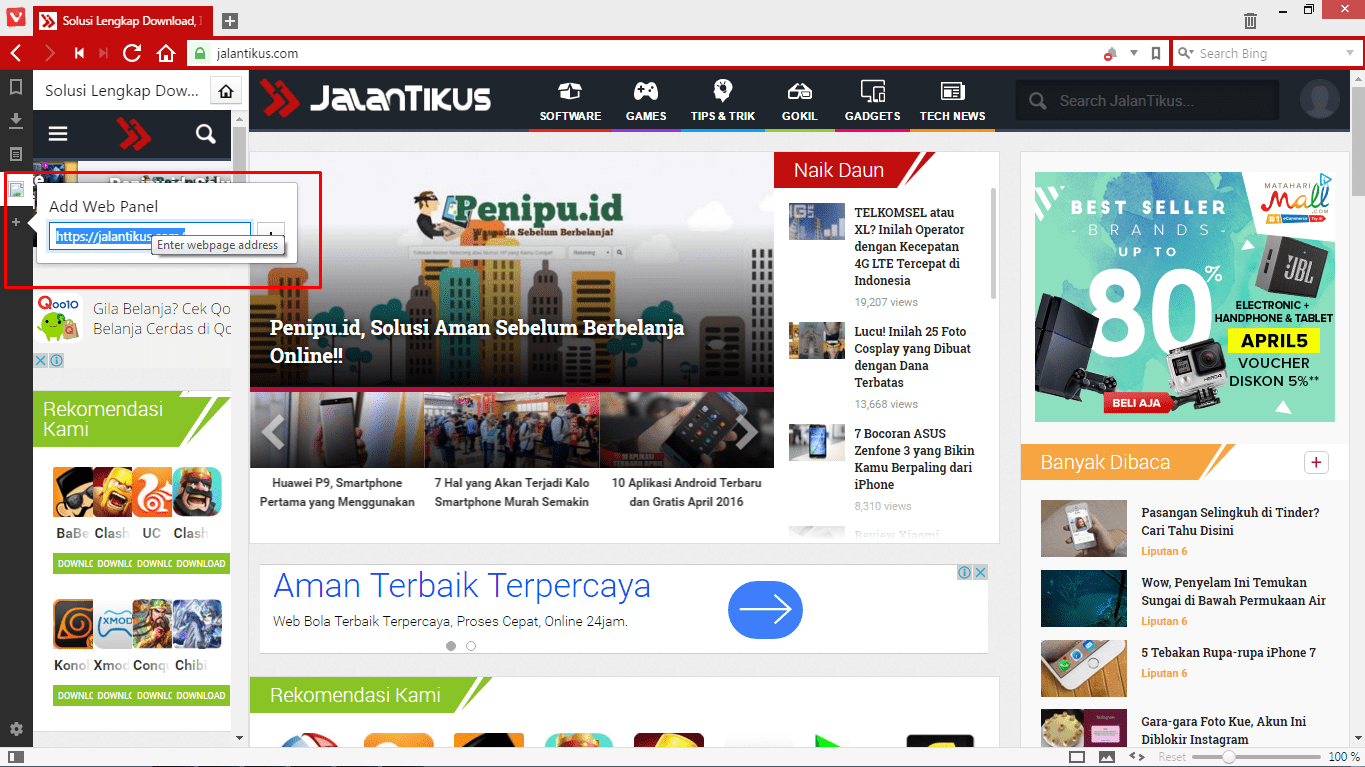The width and height of the screenshot is (1365, 767).
Task: Open the hamburger menu in web panel
Action: pos(58,134)
